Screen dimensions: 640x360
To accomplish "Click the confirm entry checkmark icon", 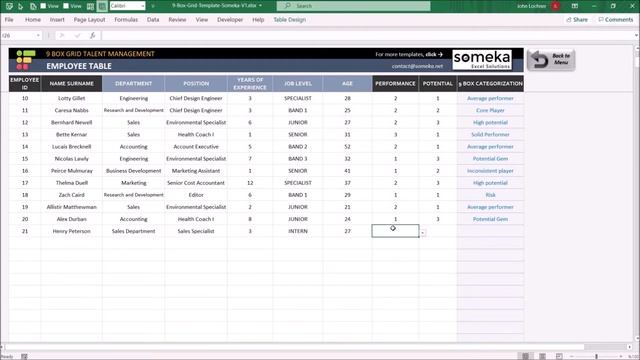I will (x=78, y=36).
